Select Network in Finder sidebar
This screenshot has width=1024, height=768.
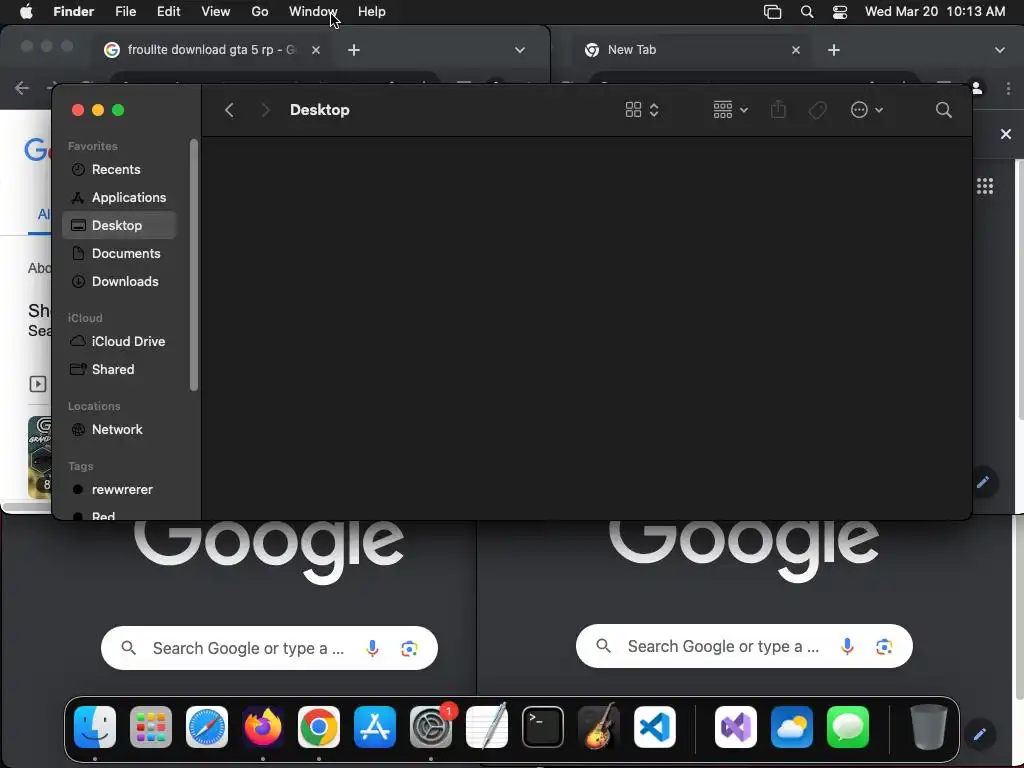click(120, 430)
